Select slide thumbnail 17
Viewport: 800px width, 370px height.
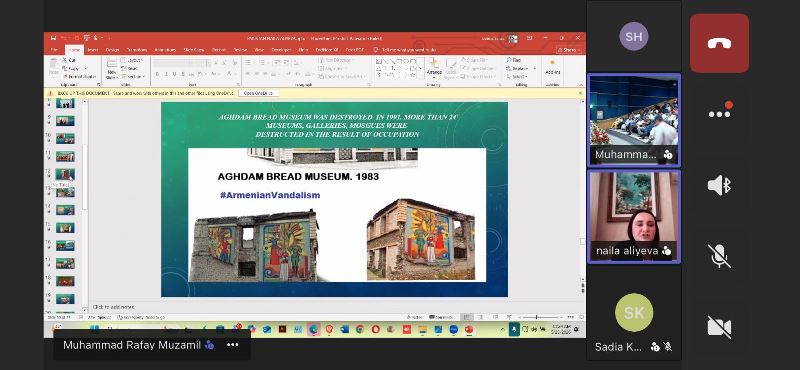[65, 263]
